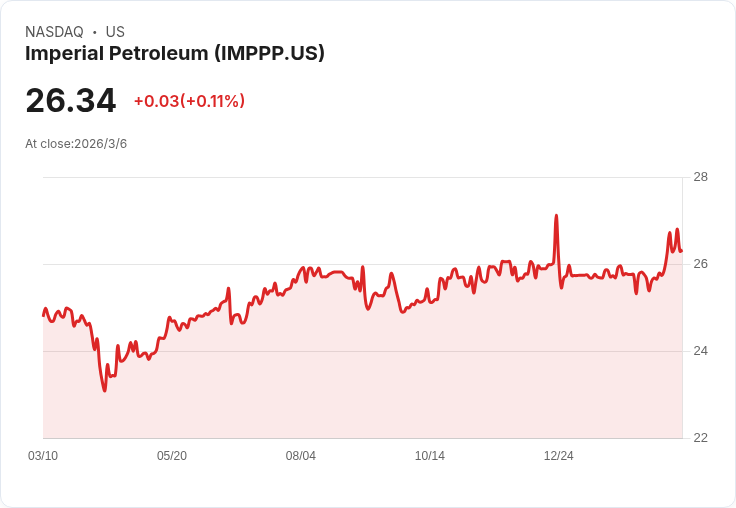Click the NASDAQ exchange label
Image resolution: width=736 pixels, height=508 pixels.
tap(54, 32)
